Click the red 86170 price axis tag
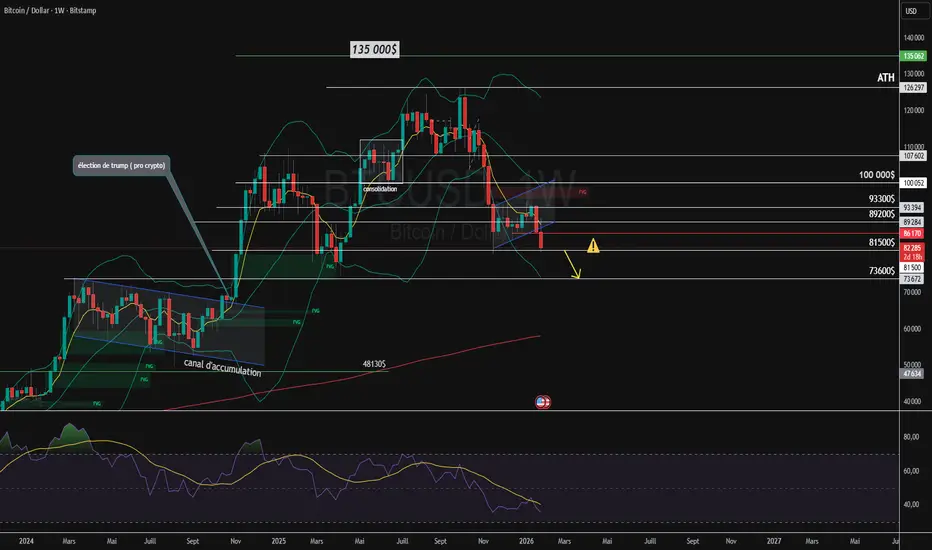 pyautogui.click(x=912, y=234)
